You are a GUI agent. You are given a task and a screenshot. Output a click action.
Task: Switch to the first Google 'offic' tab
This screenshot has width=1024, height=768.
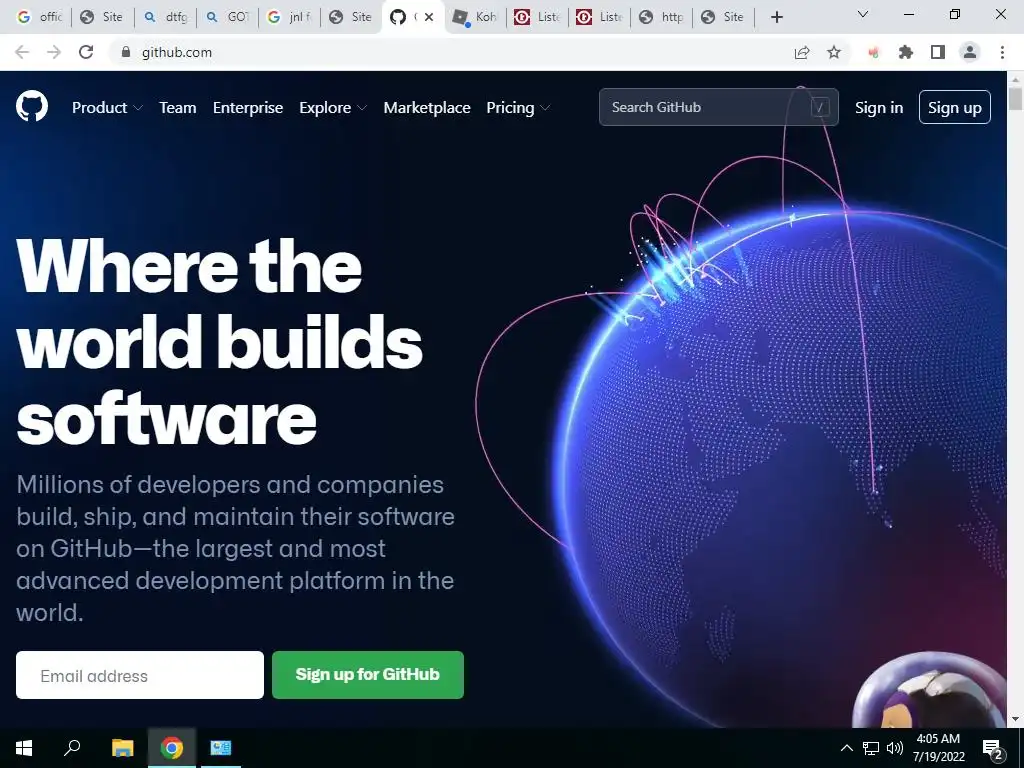[40, 17]
